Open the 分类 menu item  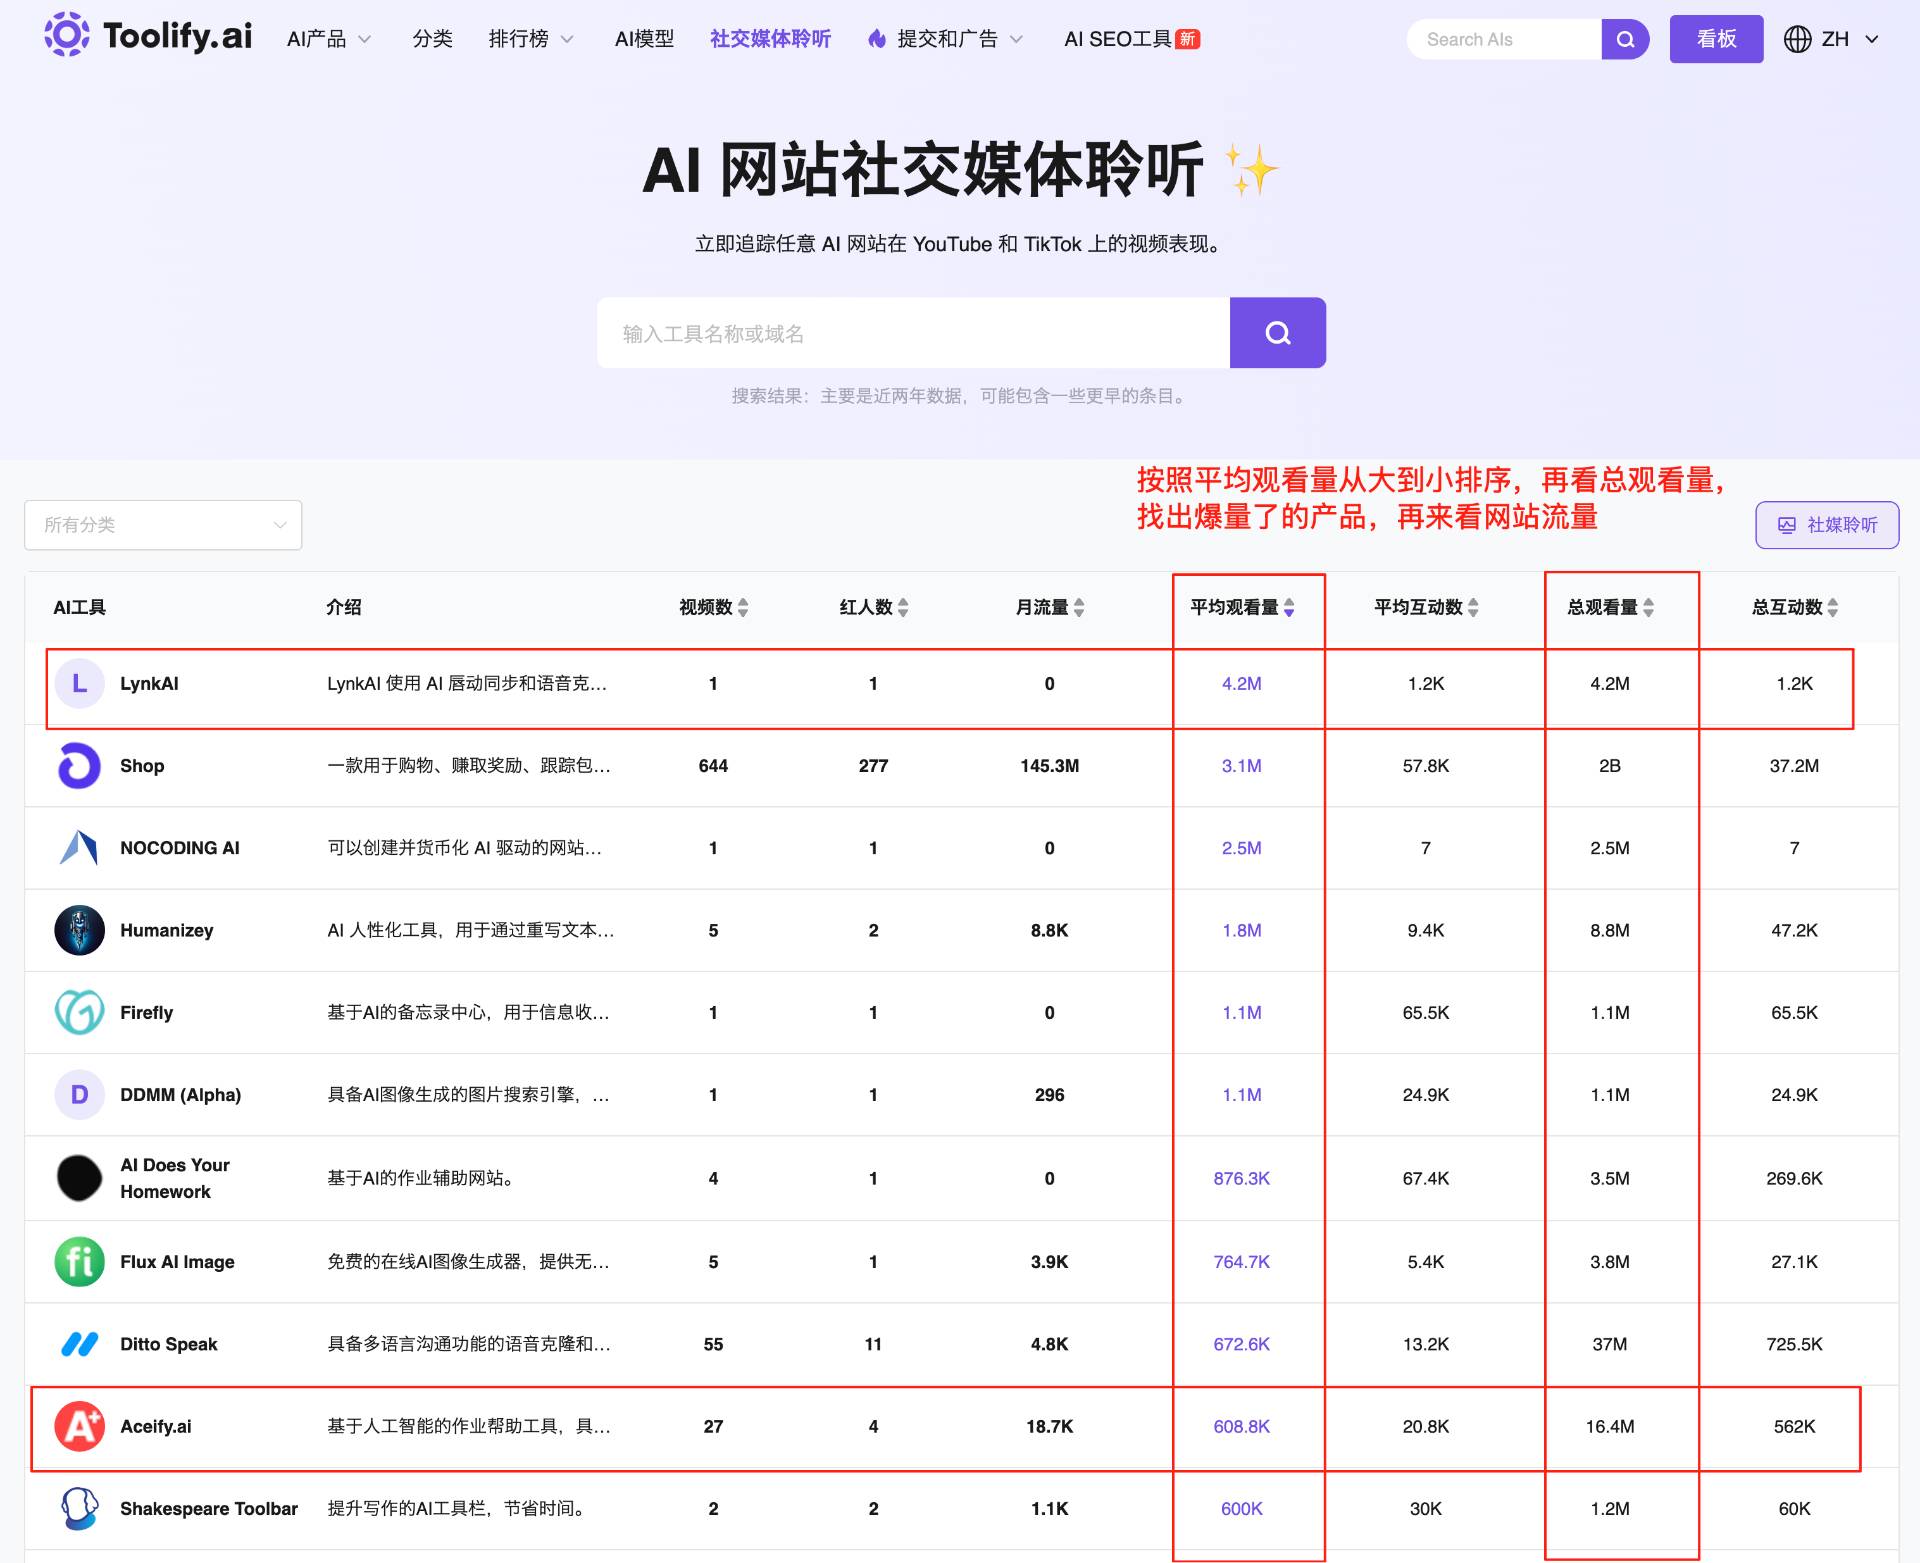(x=433, y=39)
